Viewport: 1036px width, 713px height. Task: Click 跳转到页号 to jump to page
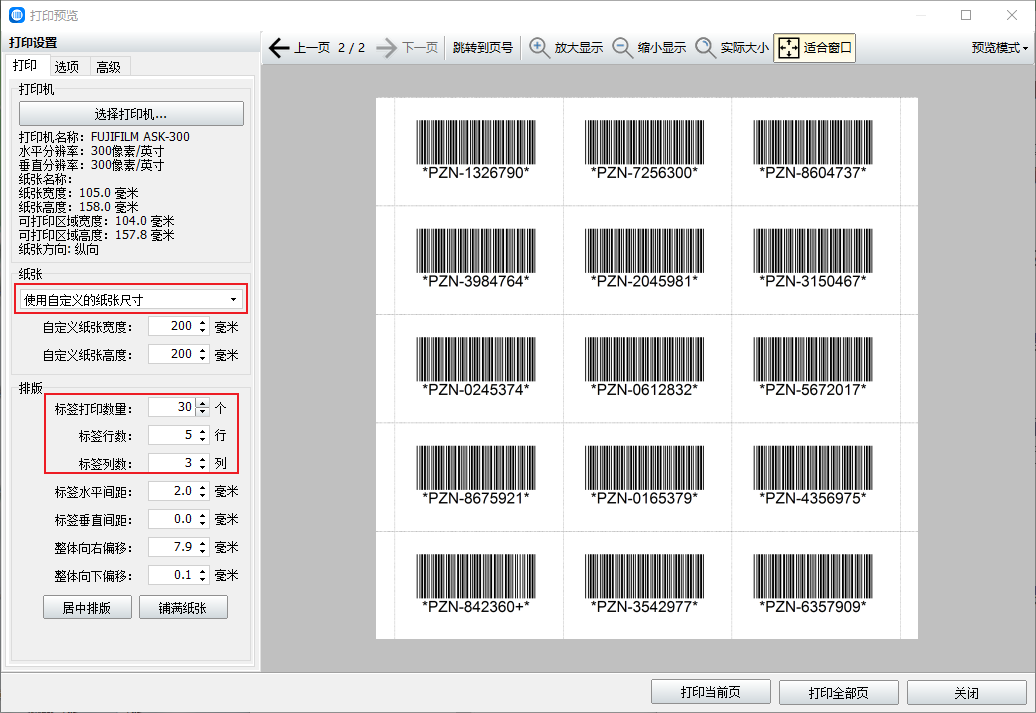[482, 48]
